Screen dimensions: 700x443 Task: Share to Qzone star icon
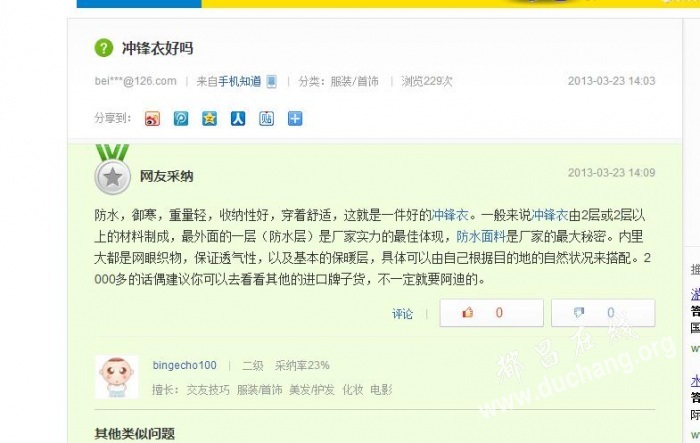[209, 119]
